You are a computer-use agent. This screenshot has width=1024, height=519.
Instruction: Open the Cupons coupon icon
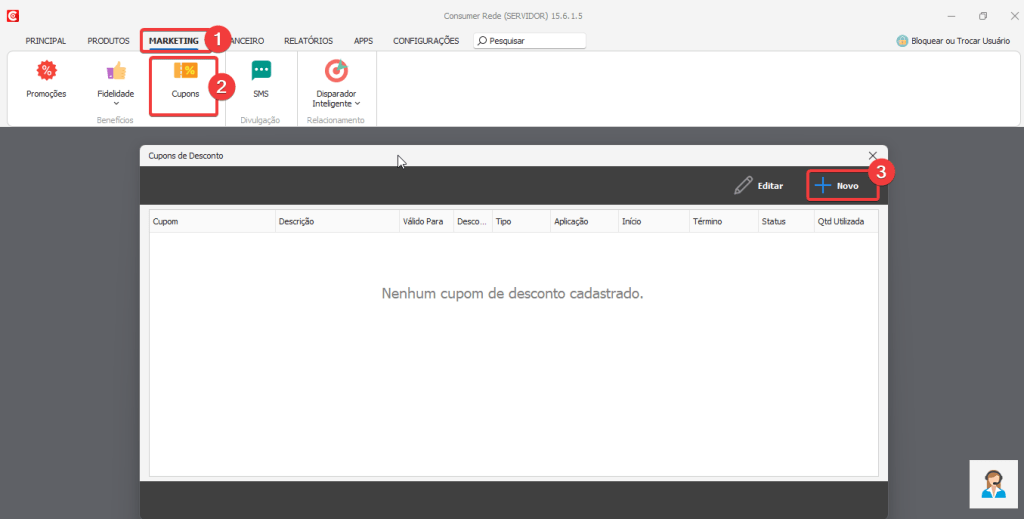(x=185, y=71)
